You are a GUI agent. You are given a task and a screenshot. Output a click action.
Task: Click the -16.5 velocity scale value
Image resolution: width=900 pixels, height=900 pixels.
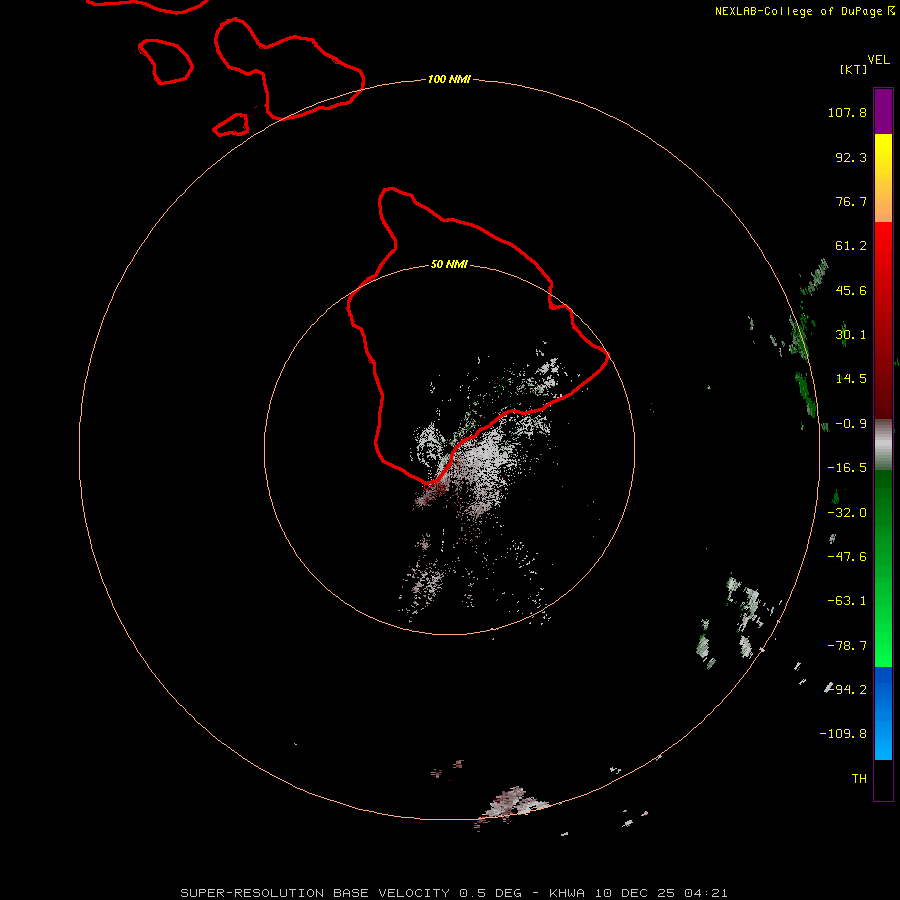click(x=847, y=468)
